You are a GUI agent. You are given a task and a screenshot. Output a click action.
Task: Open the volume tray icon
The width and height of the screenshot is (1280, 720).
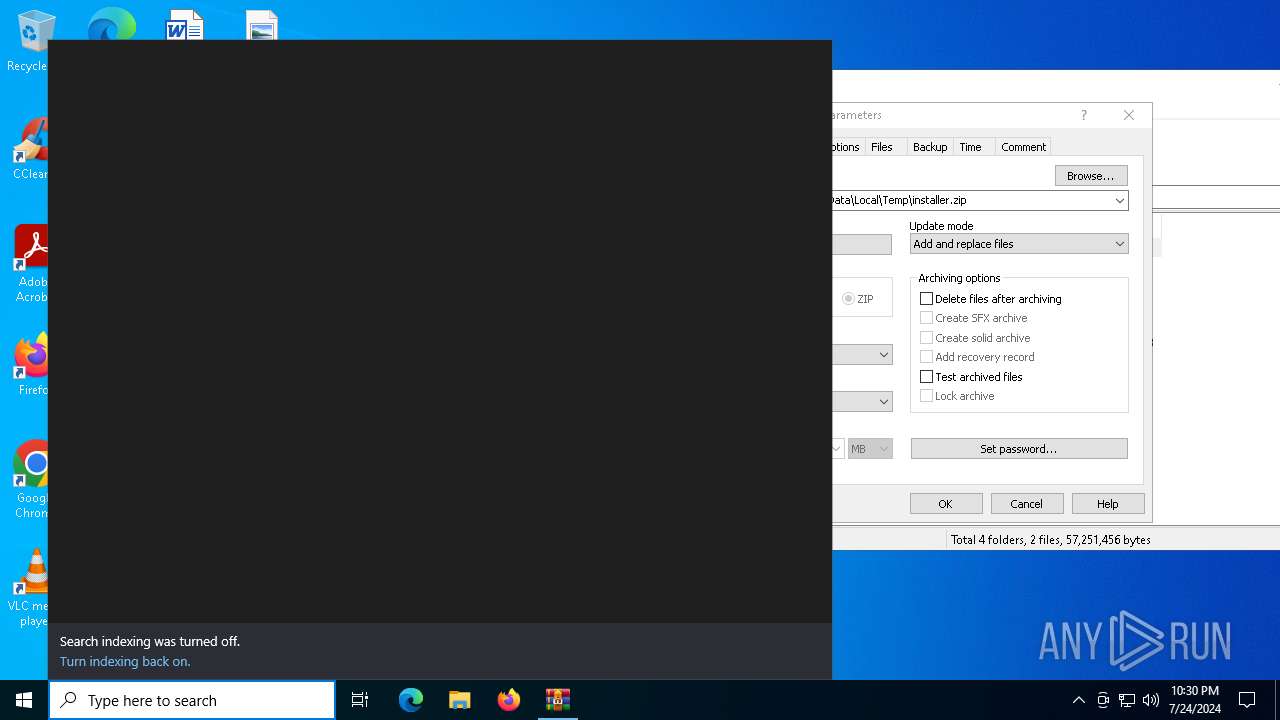click(1151, 700)
